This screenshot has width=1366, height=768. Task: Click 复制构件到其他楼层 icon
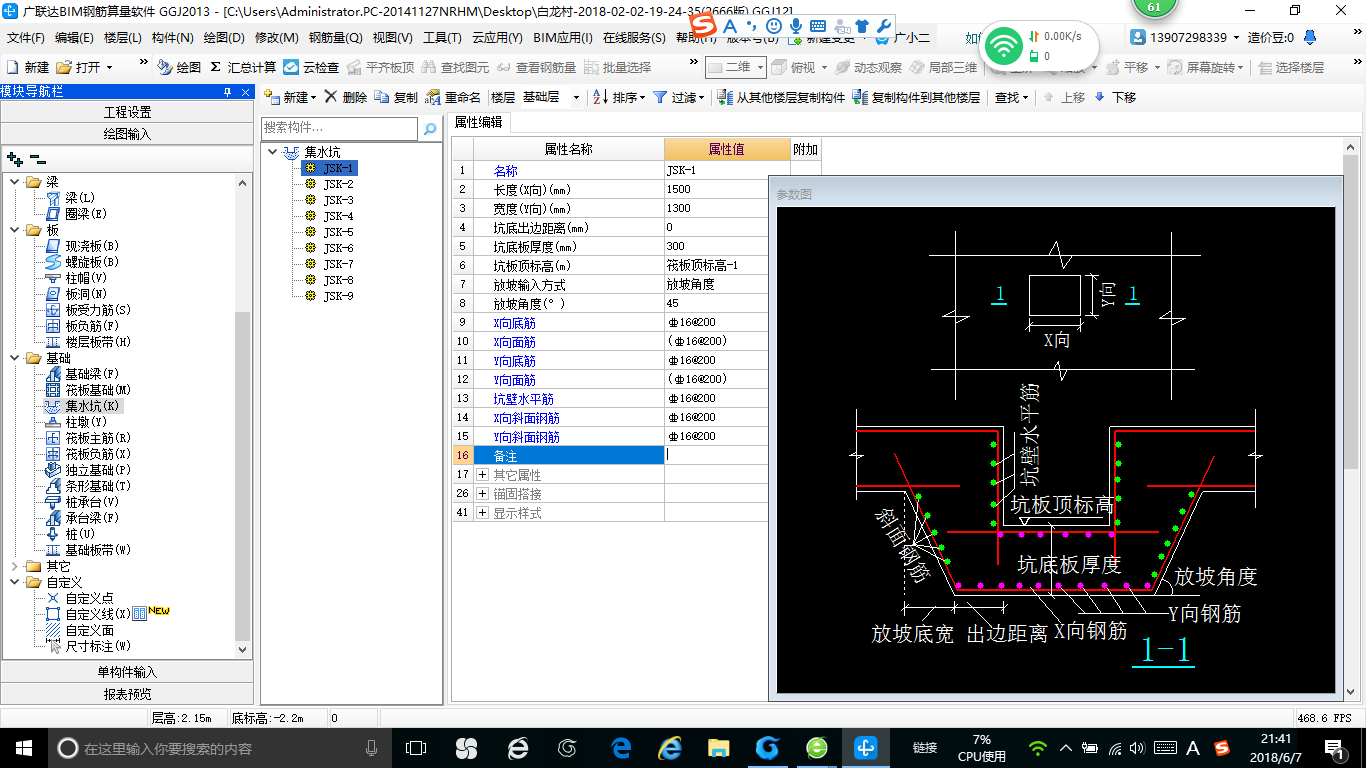860,97
